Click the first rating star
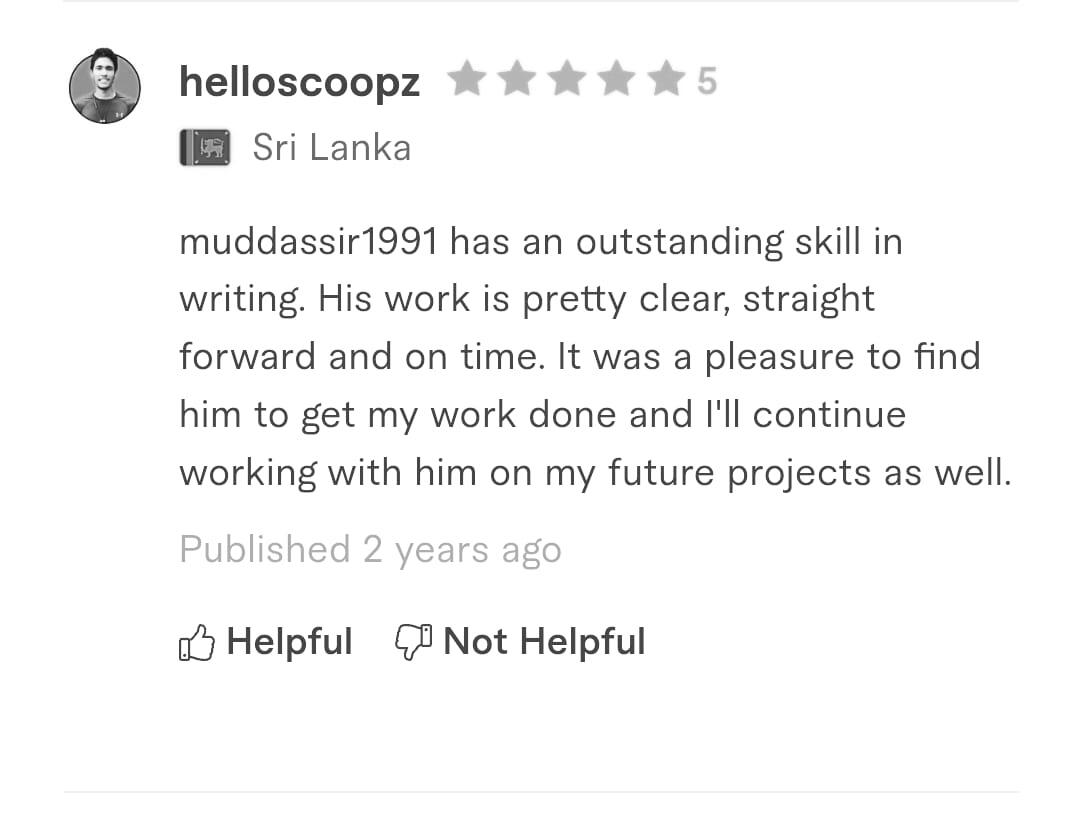 466,80
